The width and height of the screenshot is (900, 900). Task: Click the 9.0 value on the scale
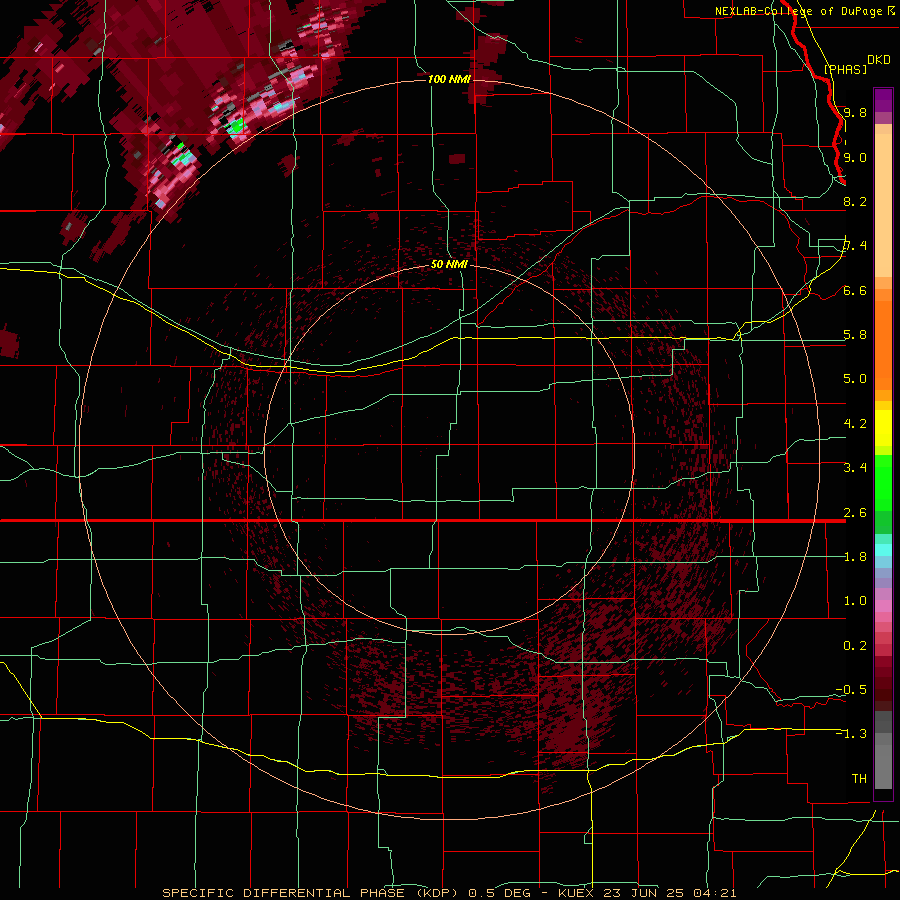(855, 157)
